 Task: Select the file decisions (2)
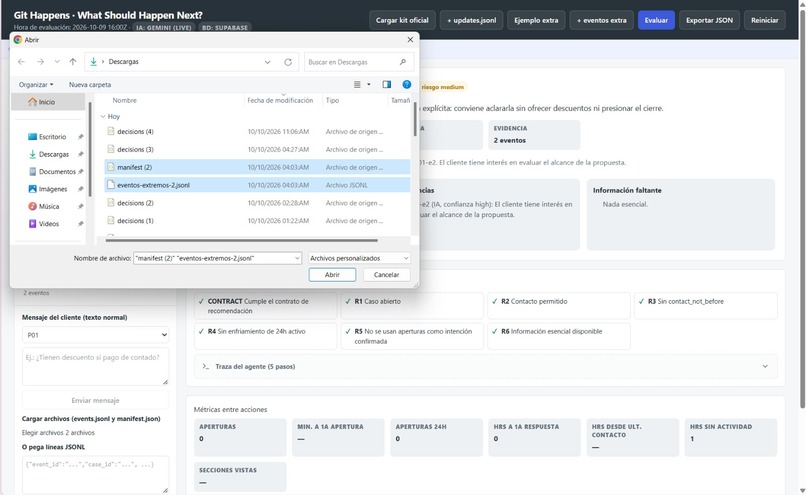coord(257,203)
